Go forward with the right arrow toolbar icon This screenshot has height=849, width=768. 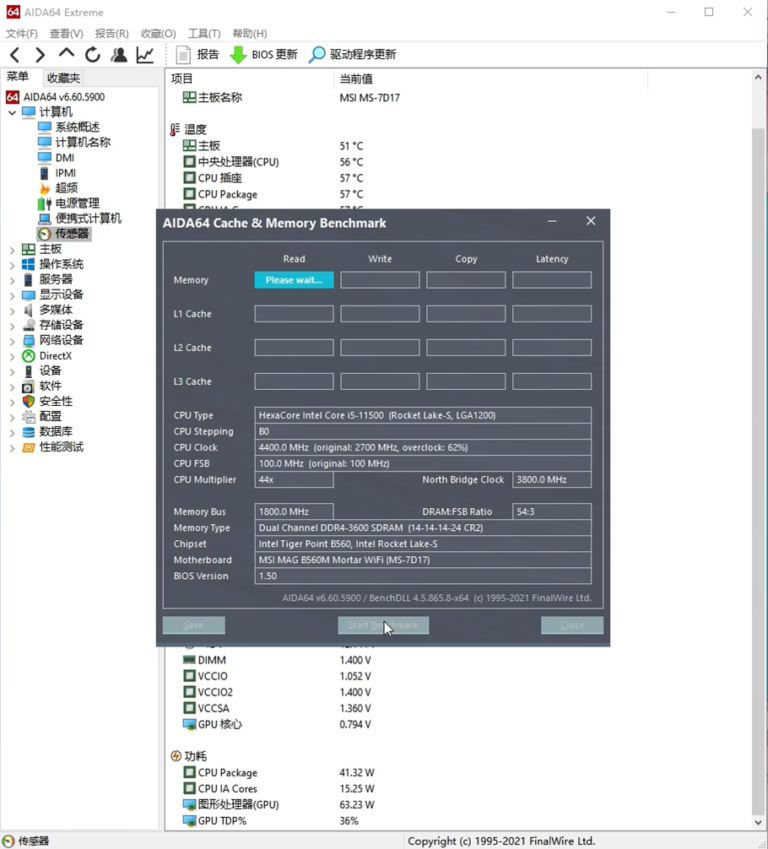[40, 55]
